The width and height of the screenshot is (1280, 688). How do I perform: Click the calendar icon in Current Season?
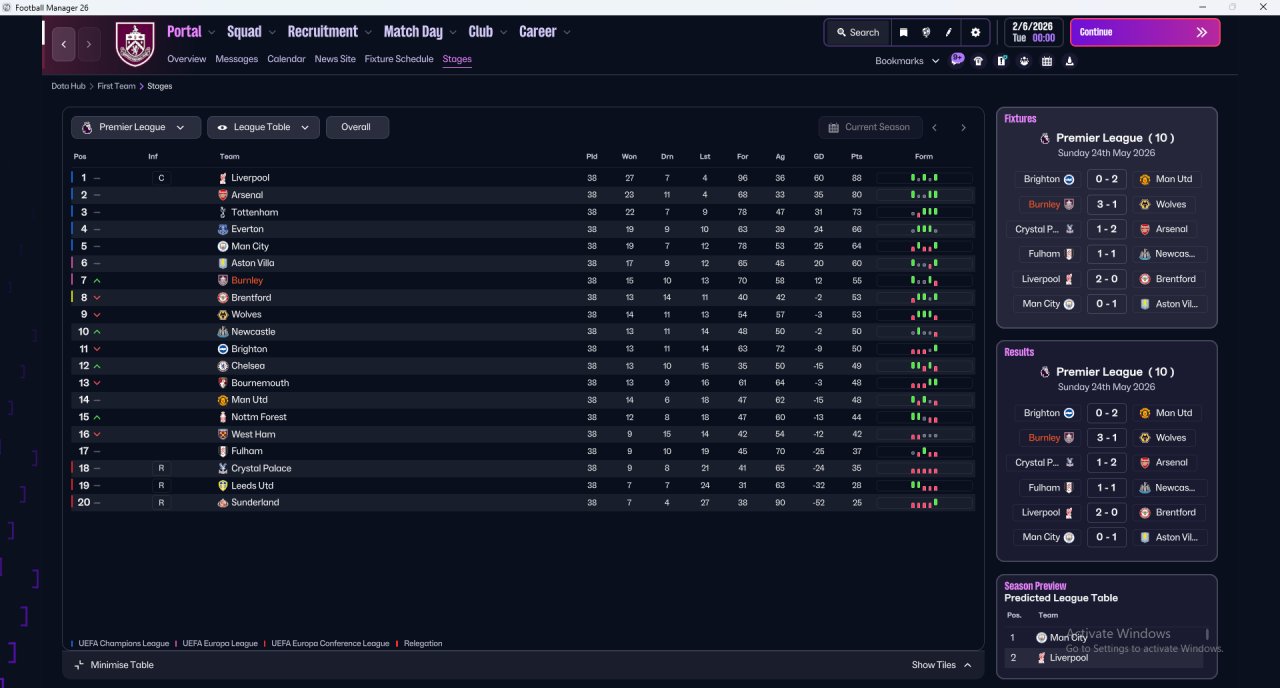point(833,127)
